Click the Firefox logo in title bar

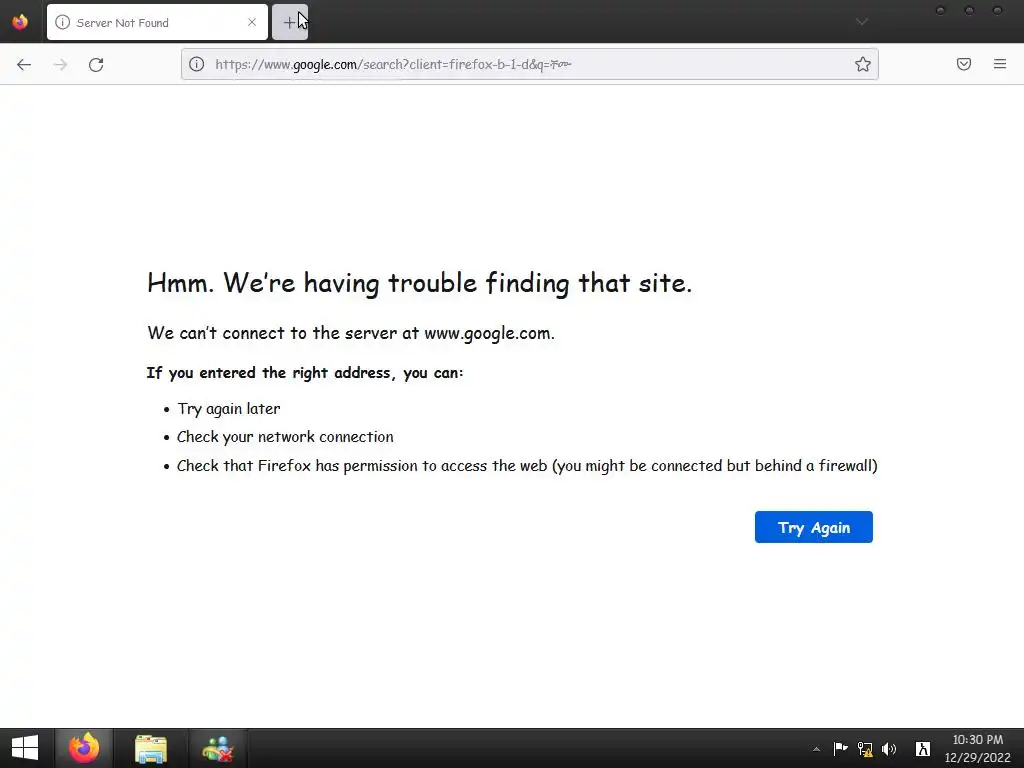pos(20,22)
